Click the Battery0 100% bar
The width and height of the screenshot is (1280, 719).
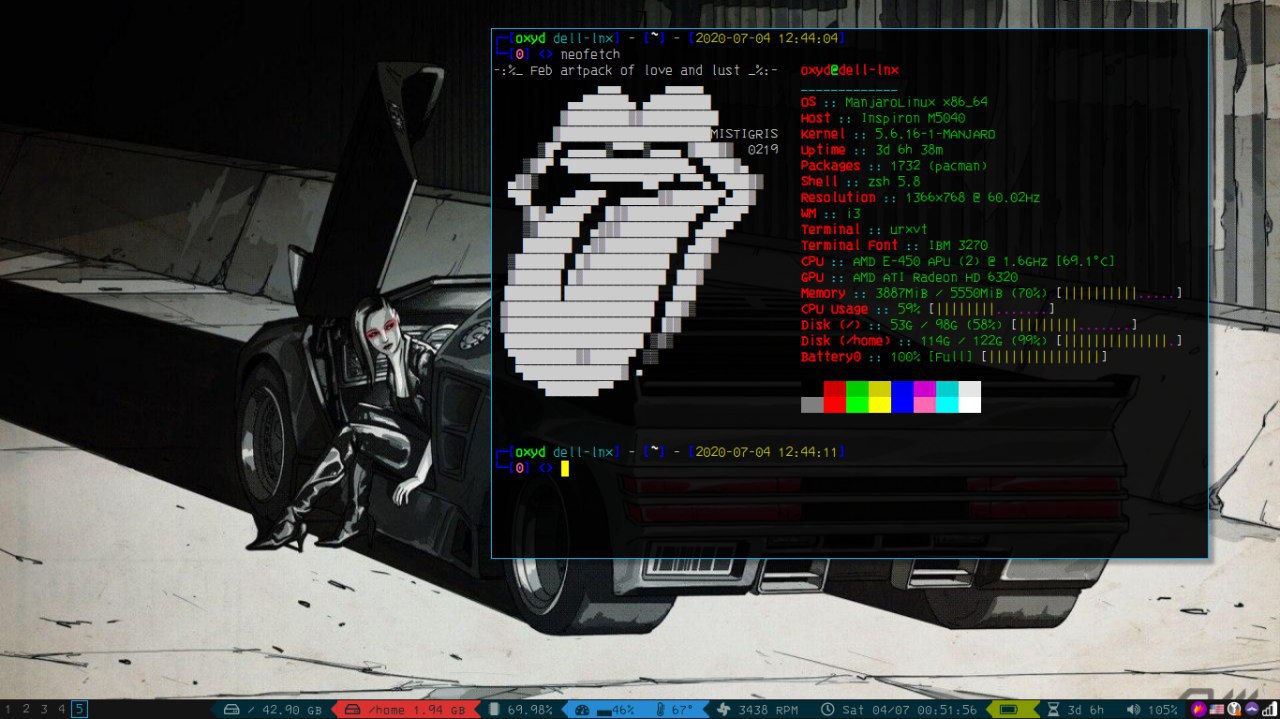(1044, 358)
